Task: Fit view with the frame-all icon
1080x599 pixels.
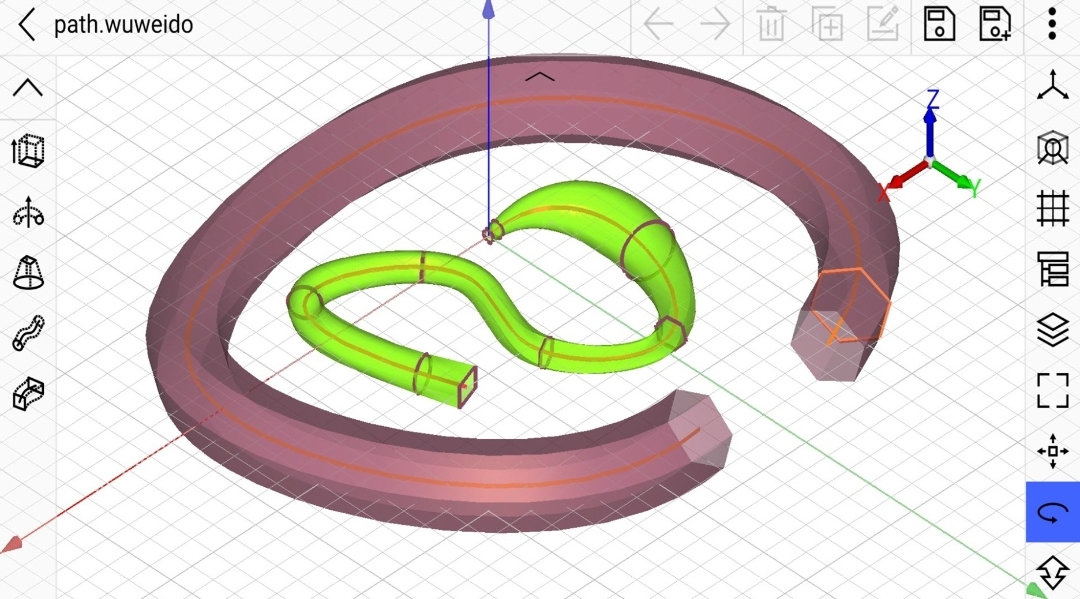Action: coord(1052,390)
